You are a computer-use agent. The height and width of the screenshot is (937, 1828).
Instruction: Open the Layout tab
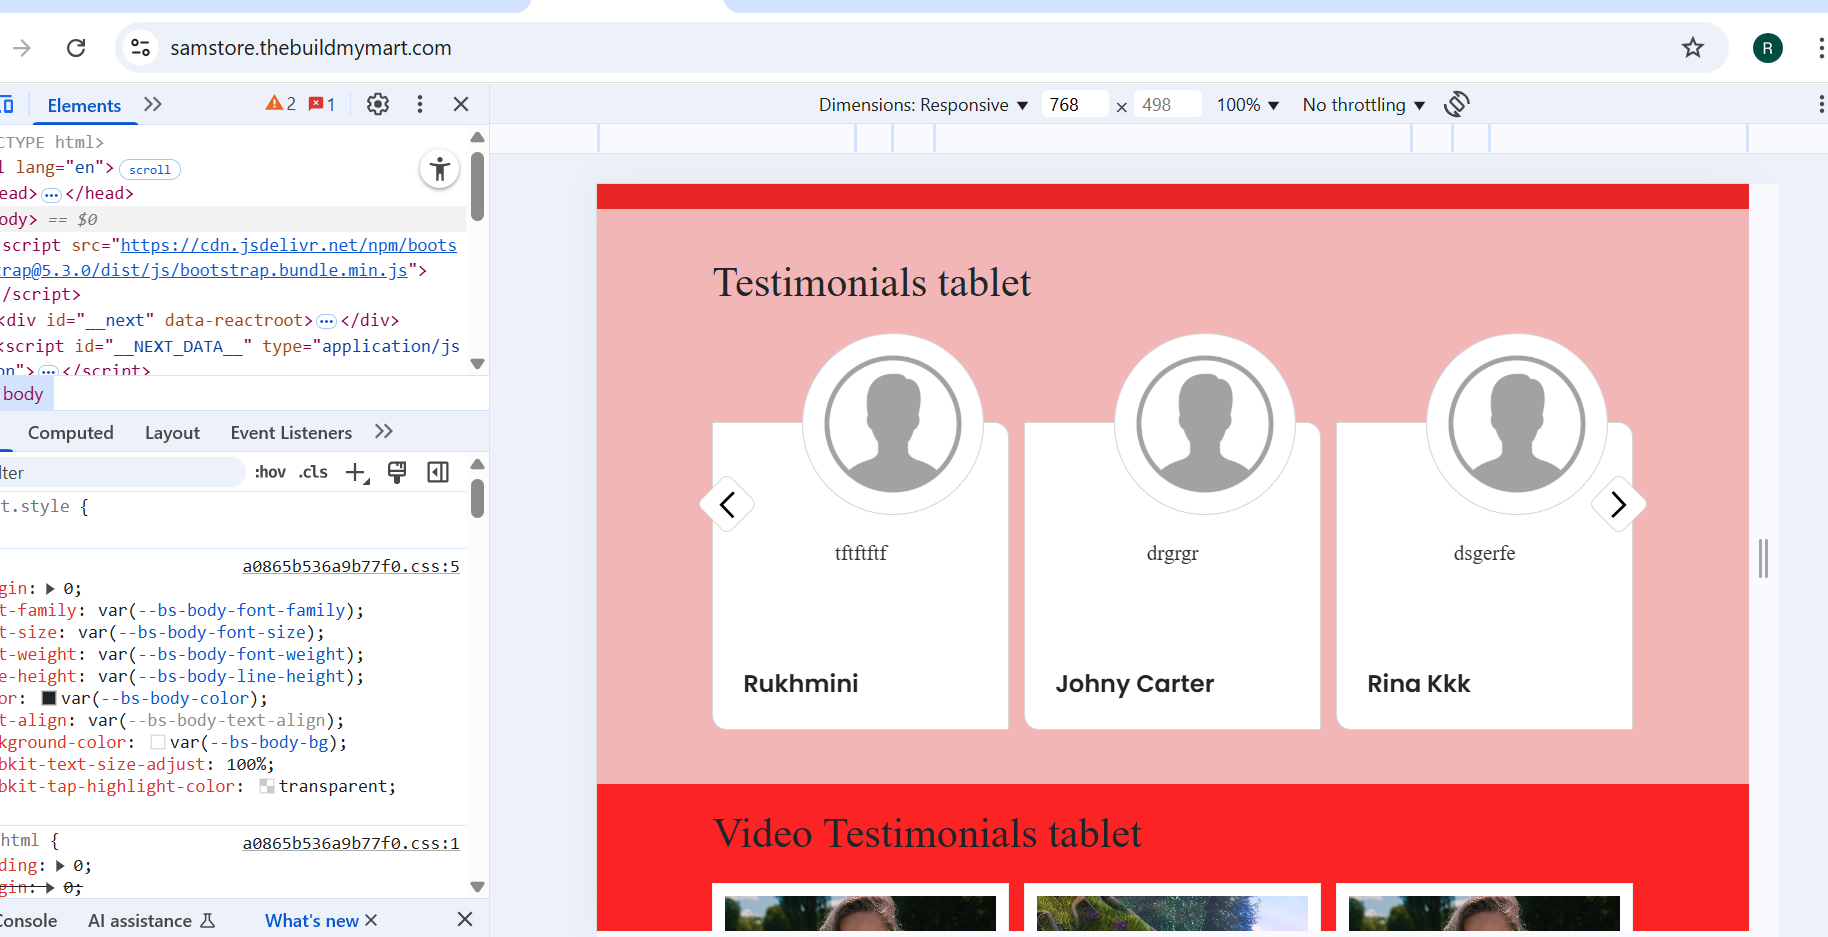172,433
